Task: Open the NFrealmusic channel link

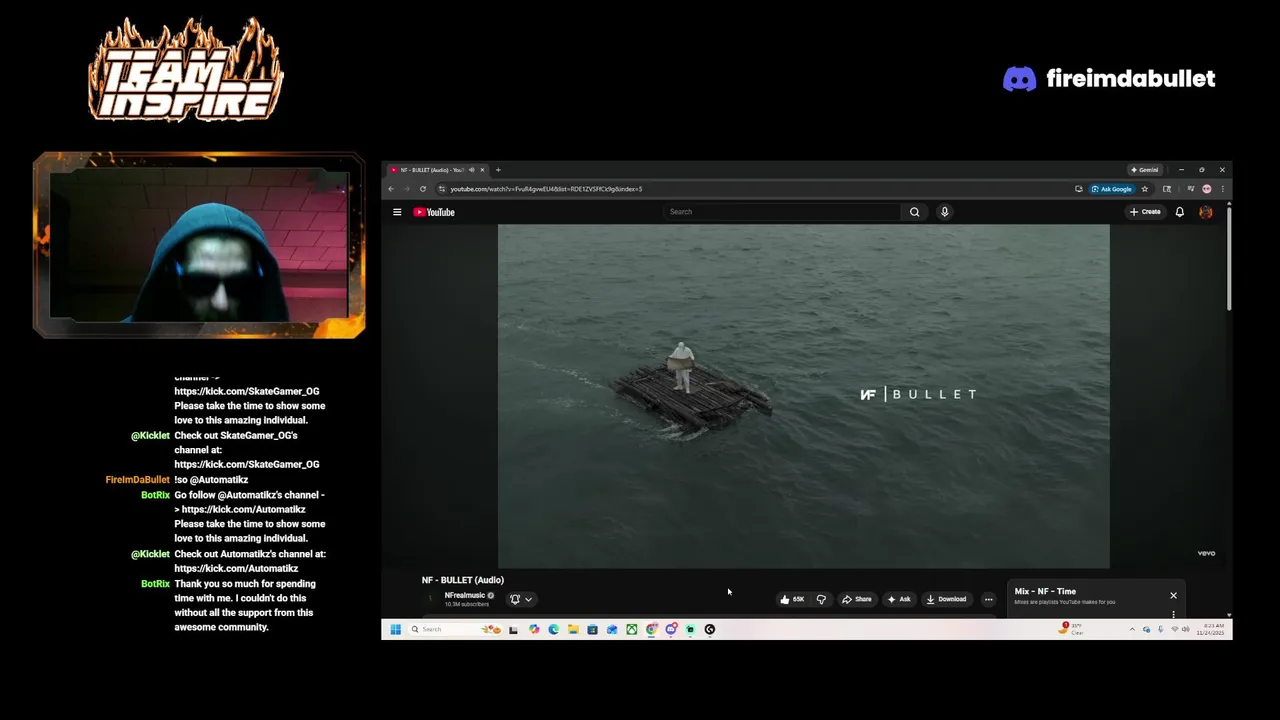Action: coord(465,595)
